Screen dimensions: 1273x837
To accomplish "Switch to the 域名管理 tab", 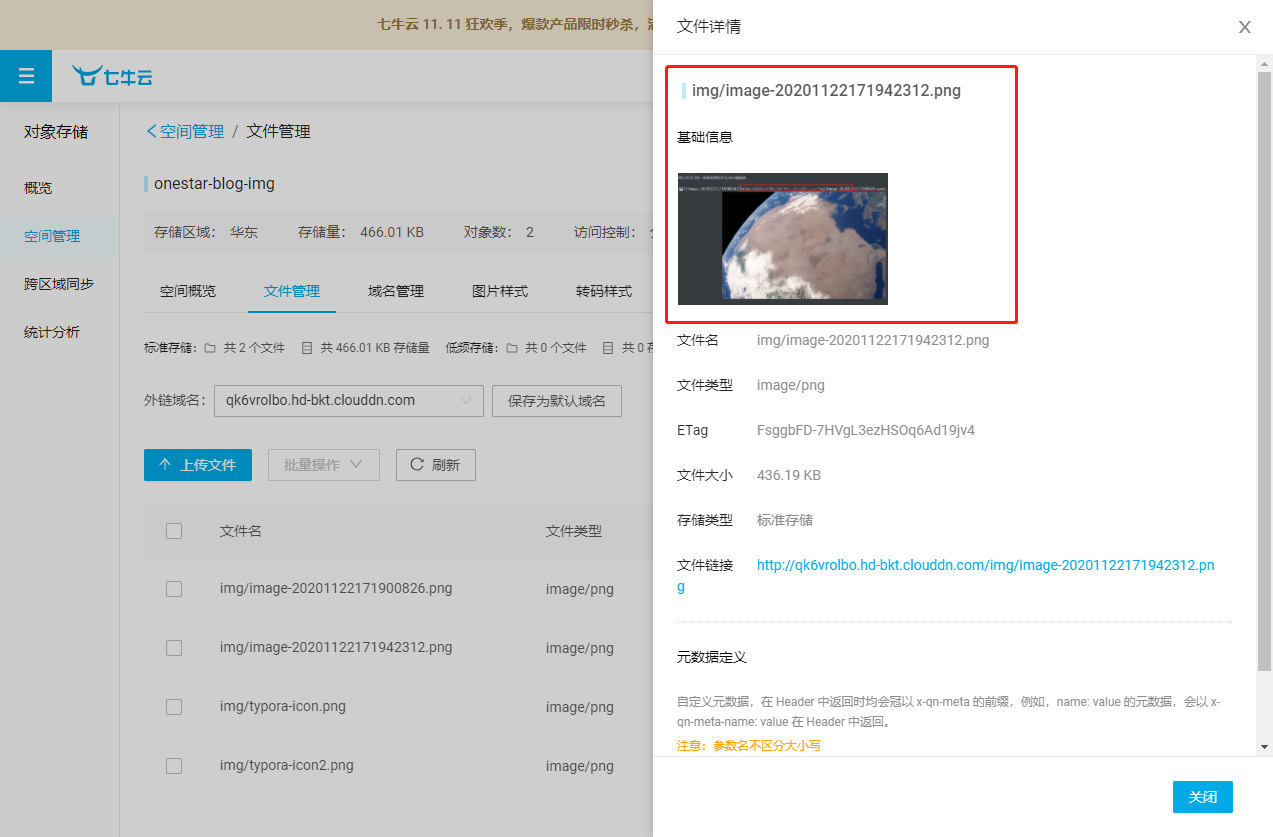I will pos(396,291).
